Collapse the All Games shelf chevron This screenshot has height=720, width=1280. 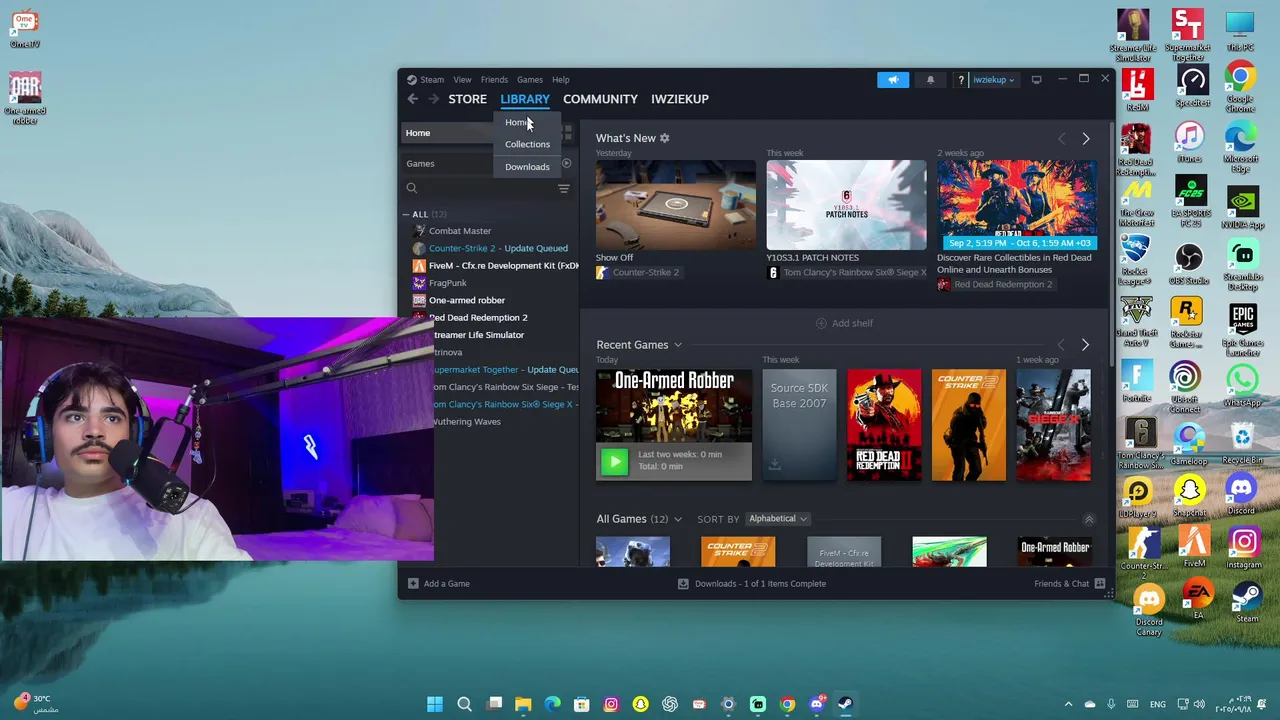(1089, 519)
